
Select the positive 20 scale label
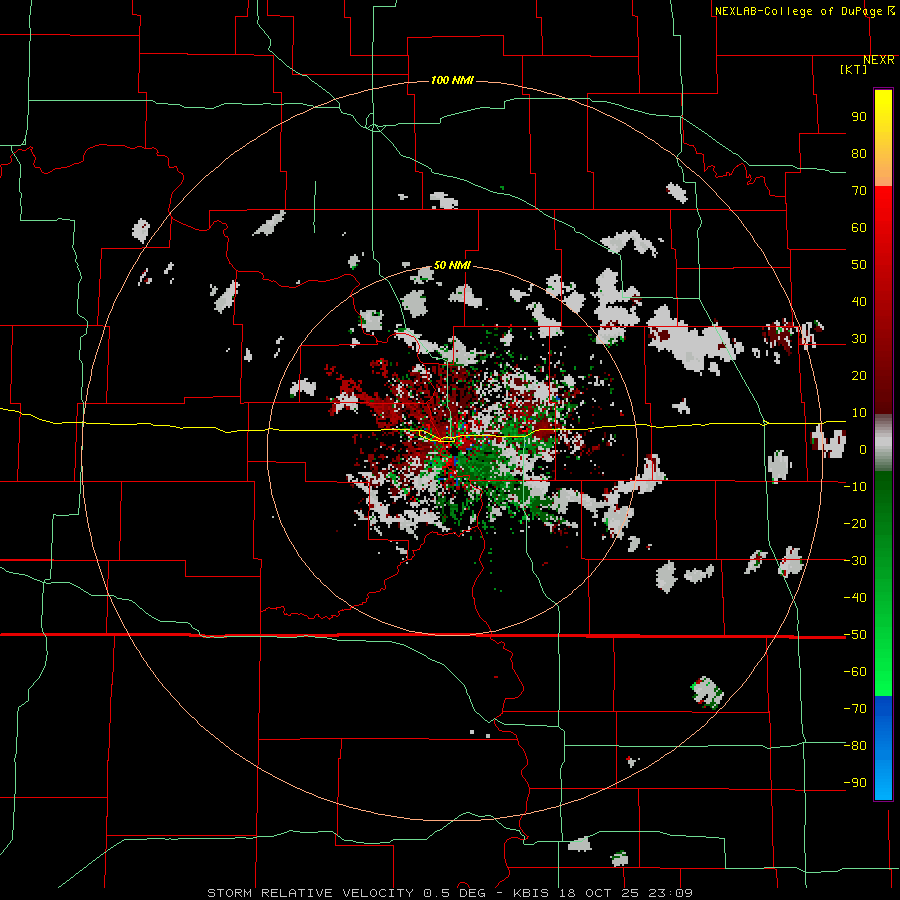point(859,376)
